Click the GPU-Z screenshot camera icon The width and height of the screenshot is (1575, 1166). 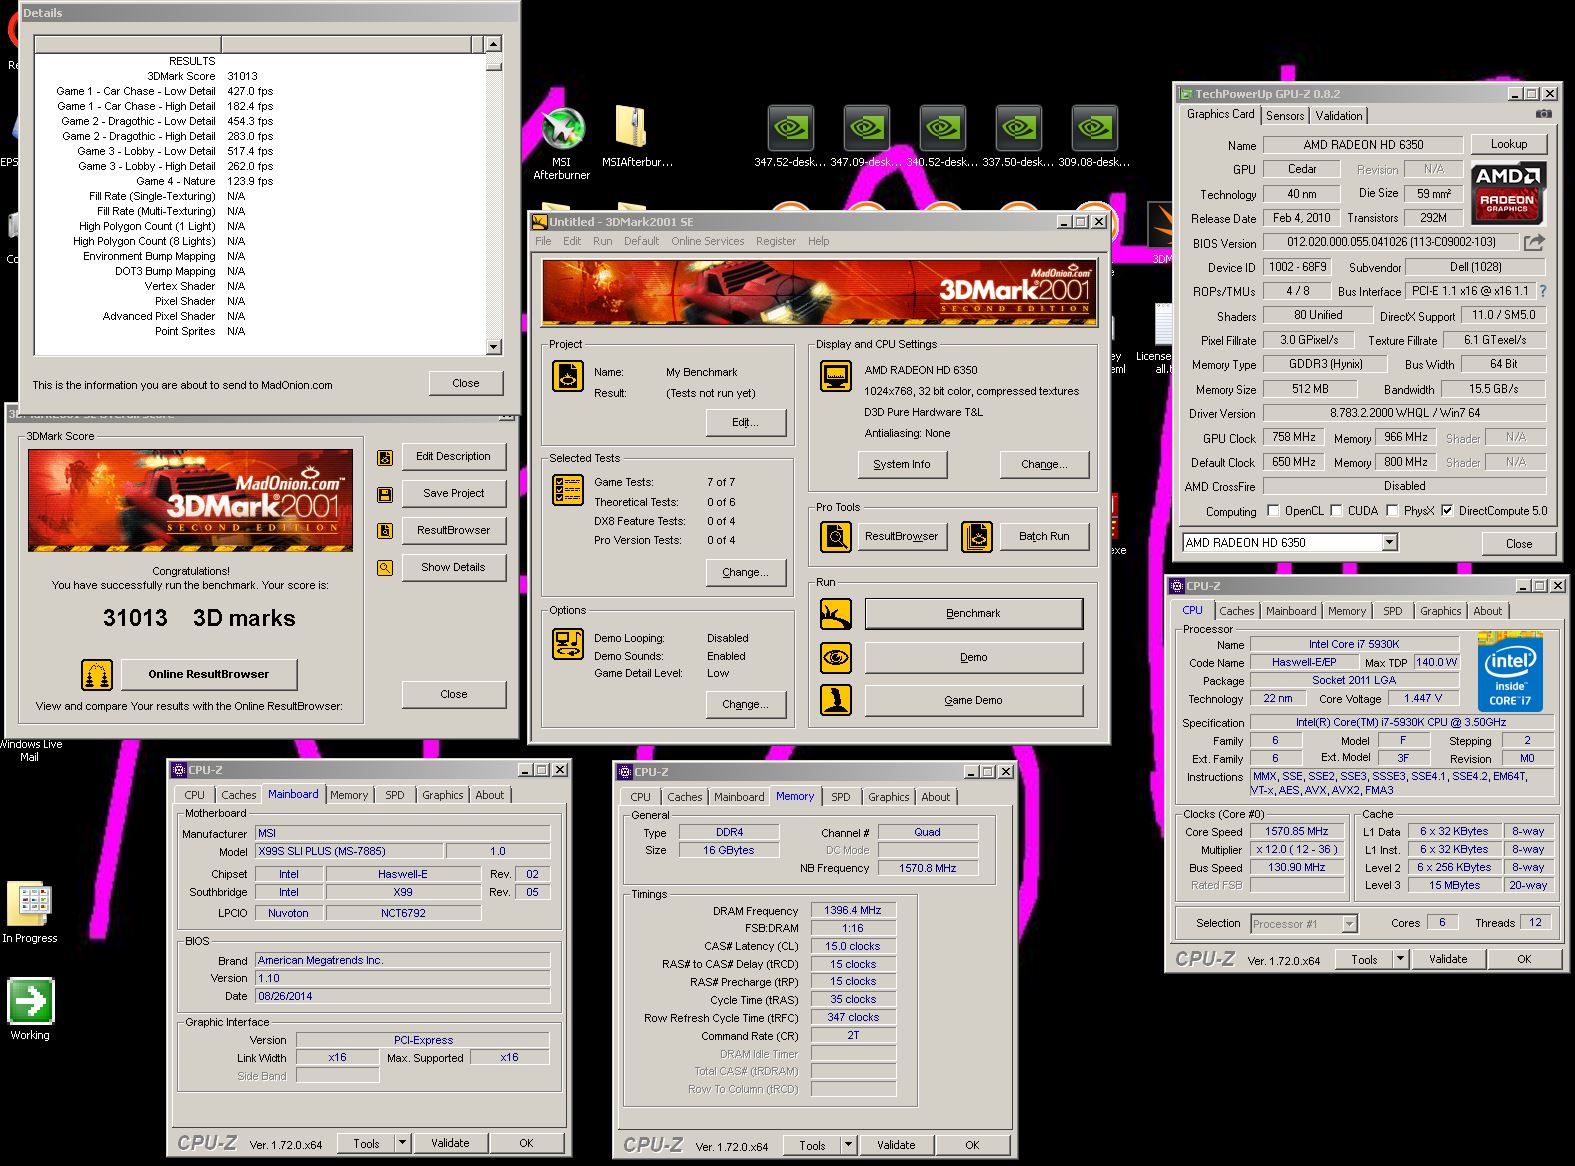(x=1544, y=114)
